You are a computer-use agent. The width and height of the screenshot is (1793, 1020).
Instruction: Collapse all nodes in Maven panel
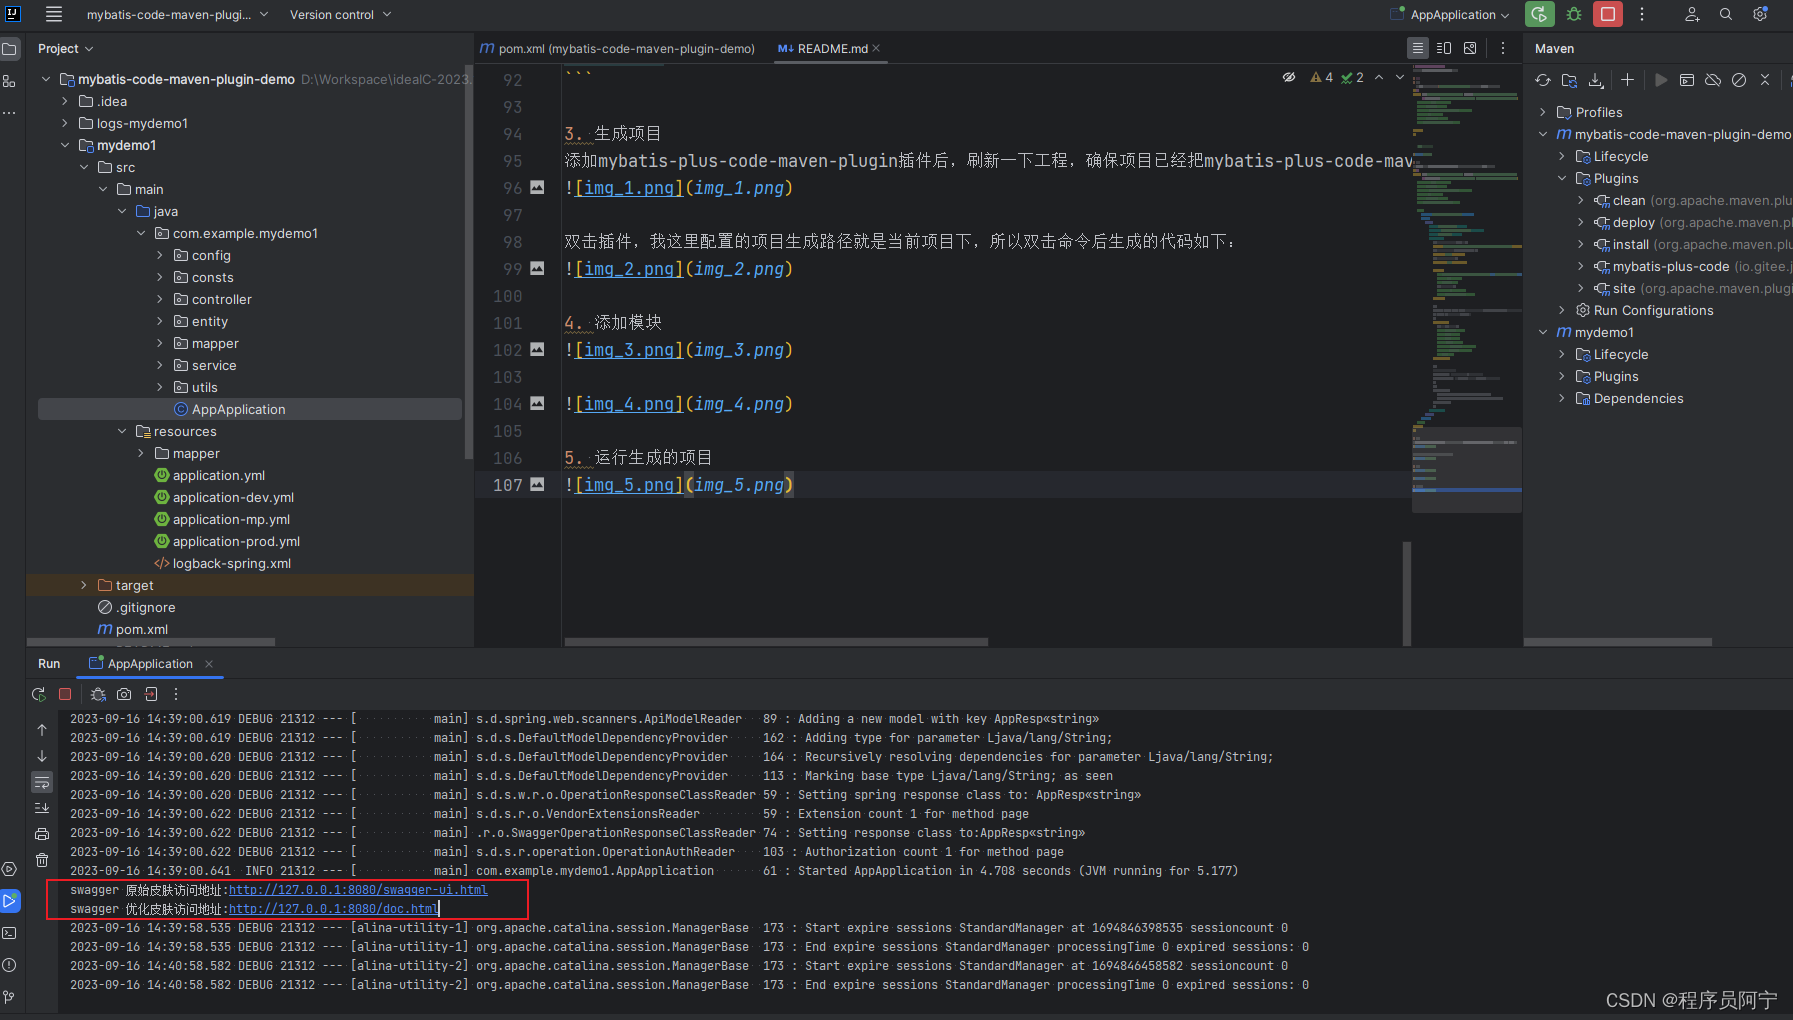pos(1765,80)
